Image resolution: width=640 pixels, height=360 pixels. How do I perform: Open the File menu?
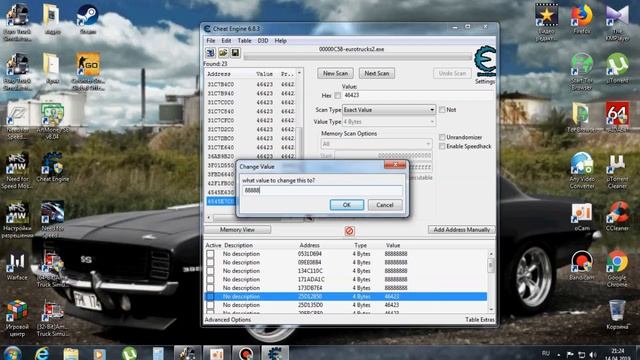pos(211,41)
